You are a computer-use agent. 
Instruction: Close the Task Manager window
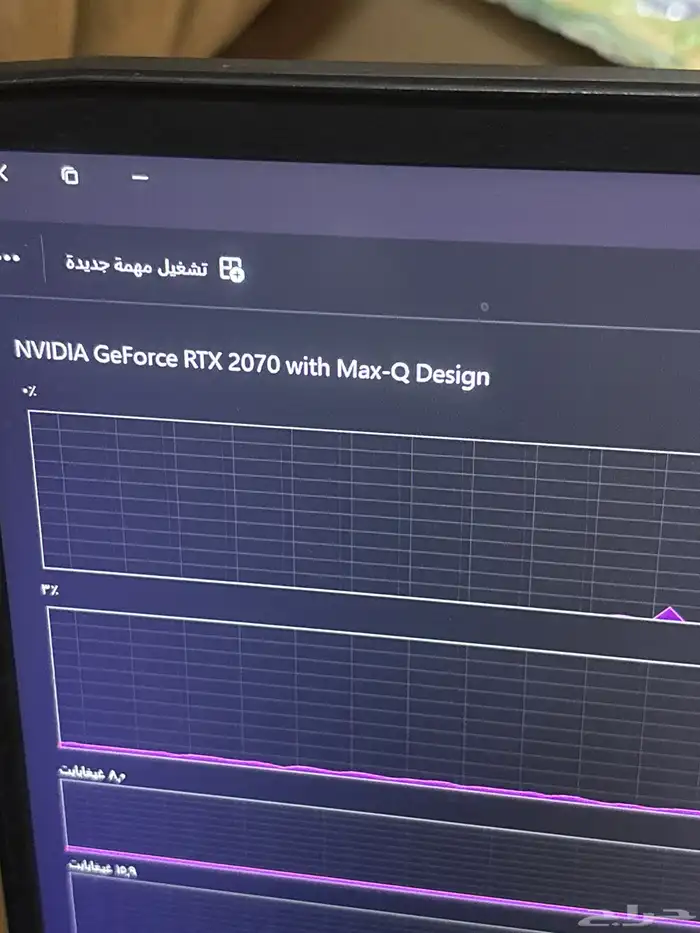(x=4, y=173)
